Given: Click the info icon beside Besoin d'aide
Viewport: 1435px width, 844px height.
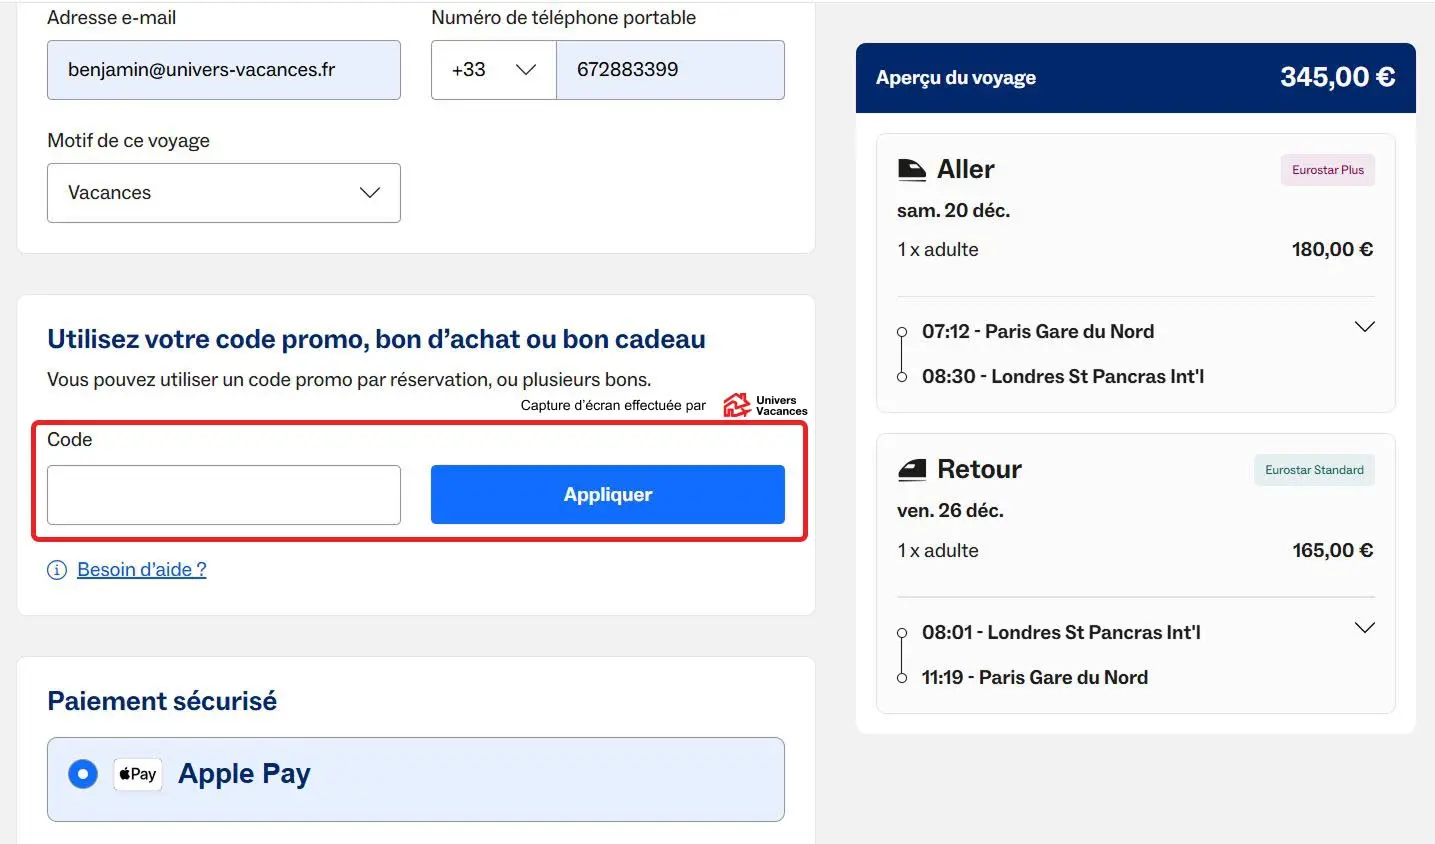Looking at the screenshot, I should pyautogui.click(x=57, y=570).
